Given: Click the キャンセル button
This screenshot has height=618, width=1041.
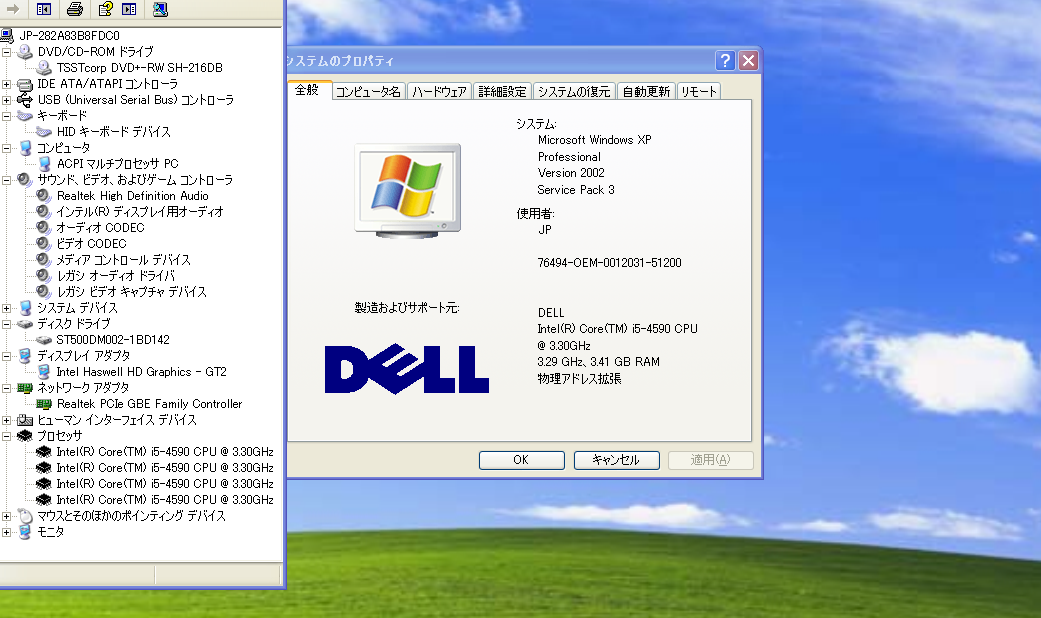Looking at the screenshot, I should (616, 460).
